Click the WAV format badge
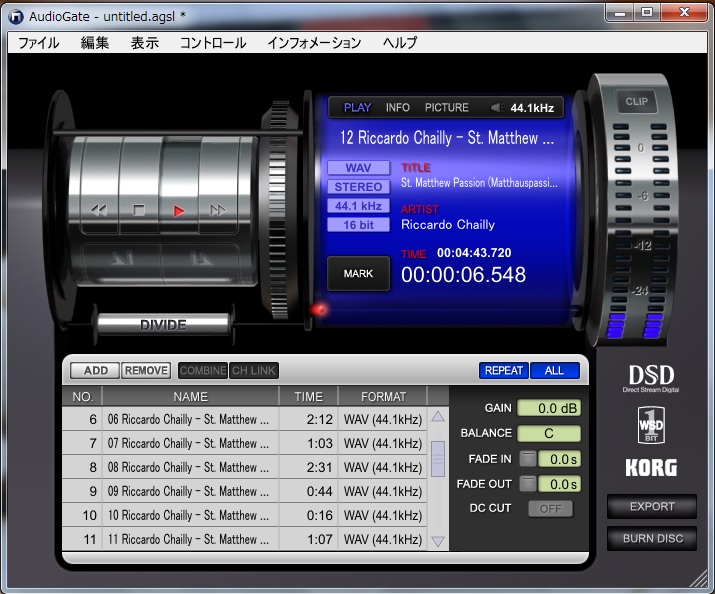 click(358, 168)
